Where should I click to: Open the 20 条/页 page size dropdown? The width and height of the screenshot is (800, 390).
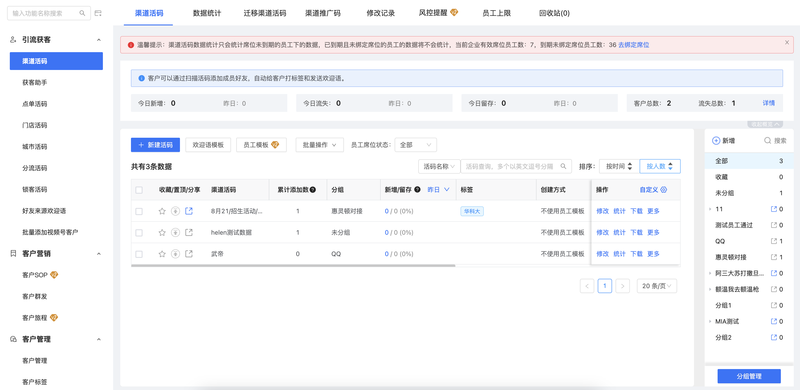(657, 286)
